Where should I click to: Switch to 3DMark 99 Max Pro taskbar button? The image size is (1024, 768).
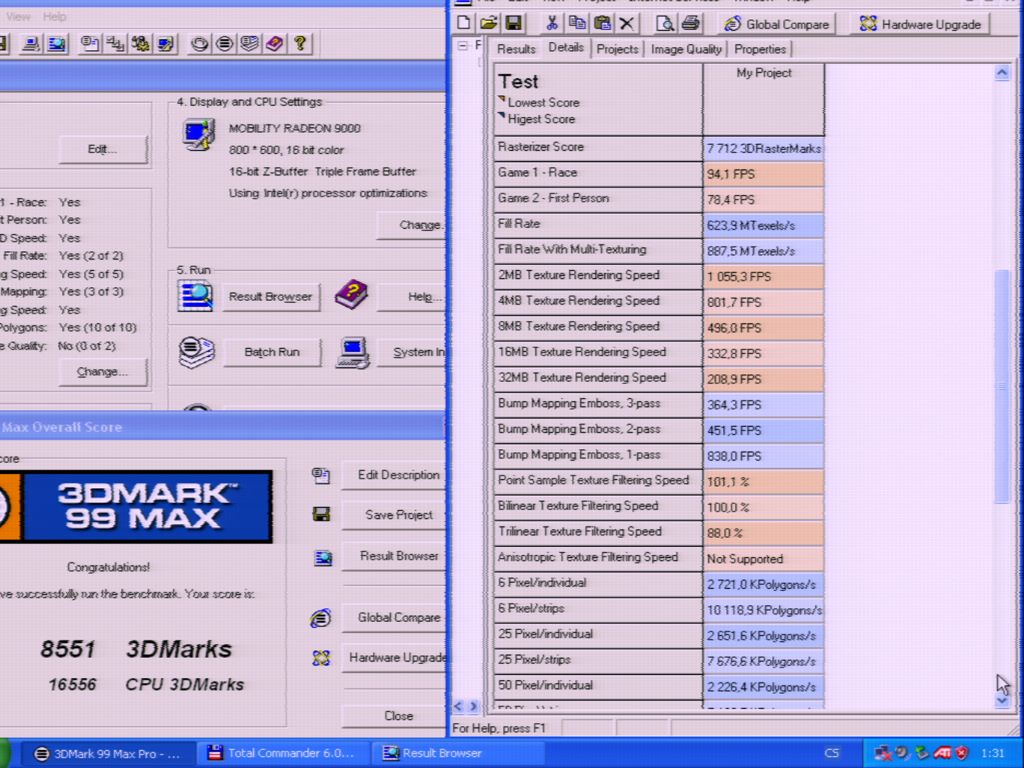pyautogui.click(x=108, y=753)
